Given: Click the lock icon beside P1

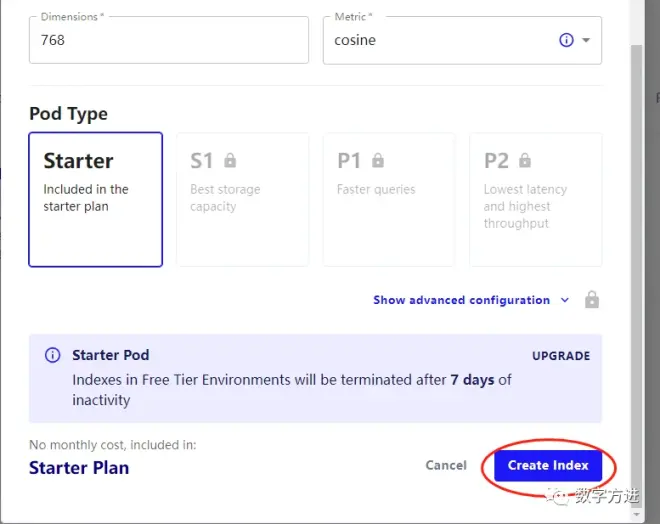Looking at the screenshot, I should pyautogui.click(x=378, y=160).
